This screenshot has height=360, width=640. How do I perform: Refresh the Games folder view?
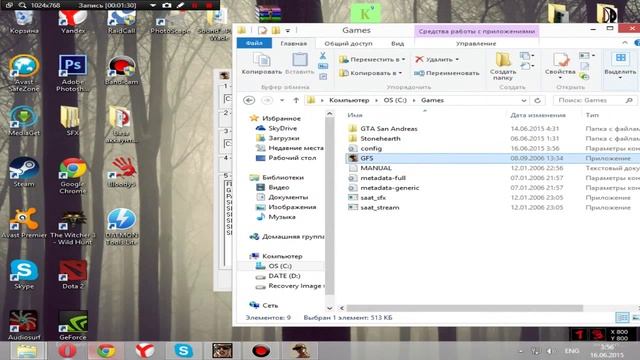pyautogui.click(x=538, y=100)
